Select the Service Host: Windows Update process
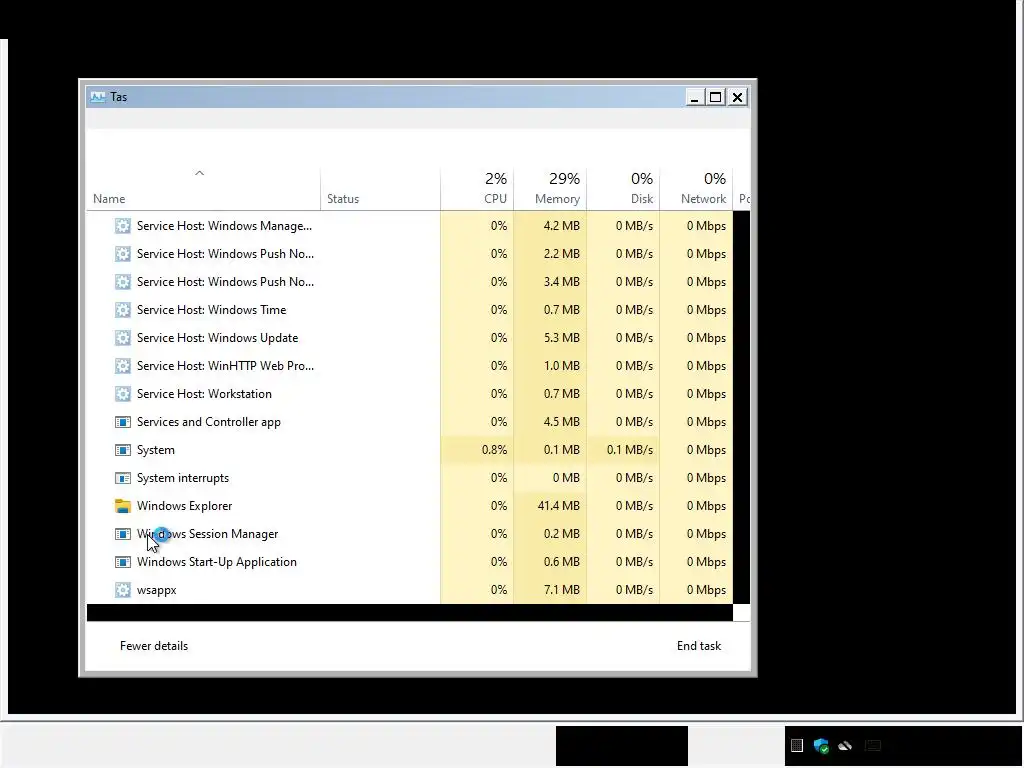This screenshot has width=1024, height=768. [x=217, y=338]
